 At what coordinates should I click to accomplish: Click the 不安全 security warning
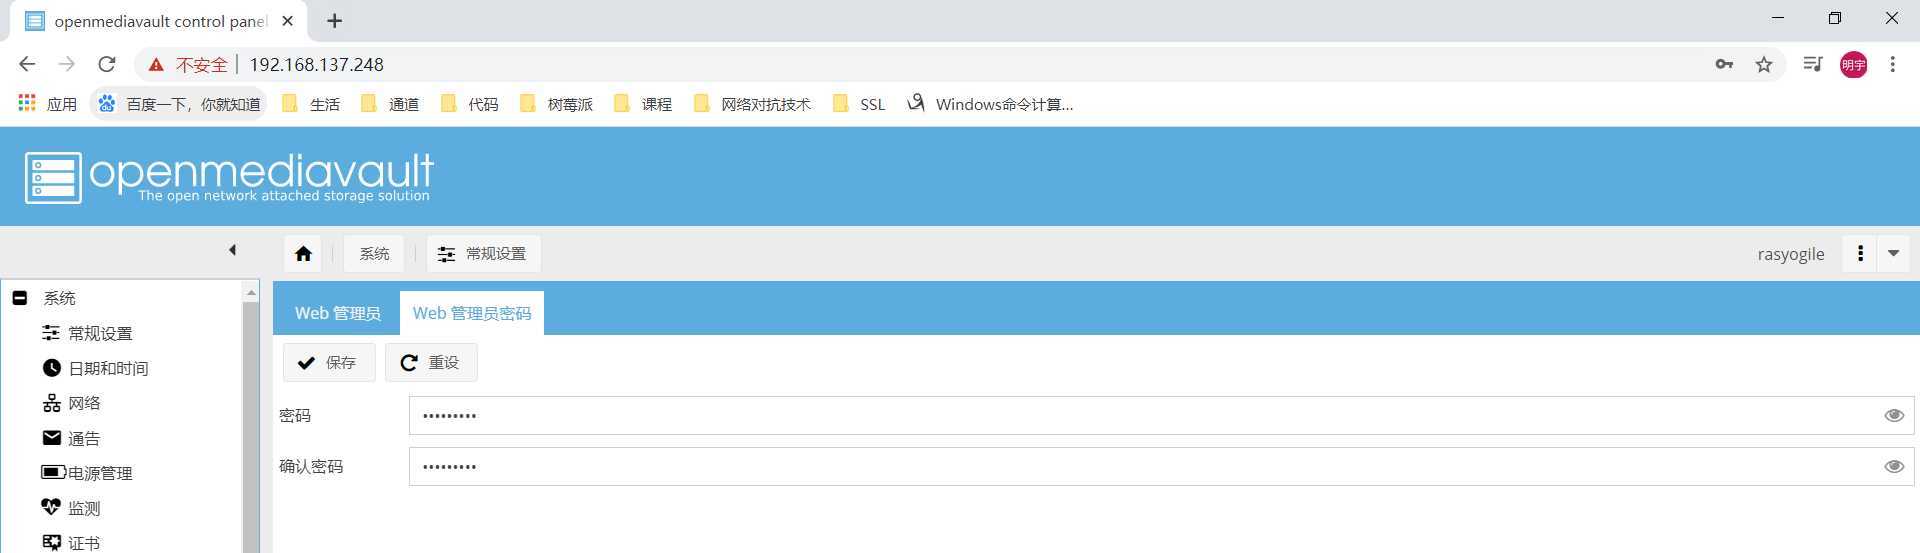pyautogui.click(x=188, y=64)
